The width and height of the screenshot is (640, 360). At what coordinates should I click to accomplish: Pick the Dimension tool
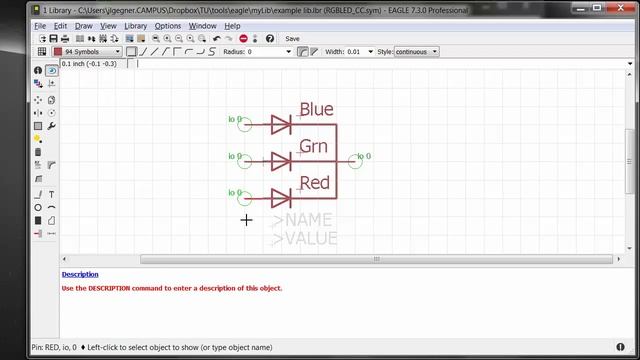[51, 234]
